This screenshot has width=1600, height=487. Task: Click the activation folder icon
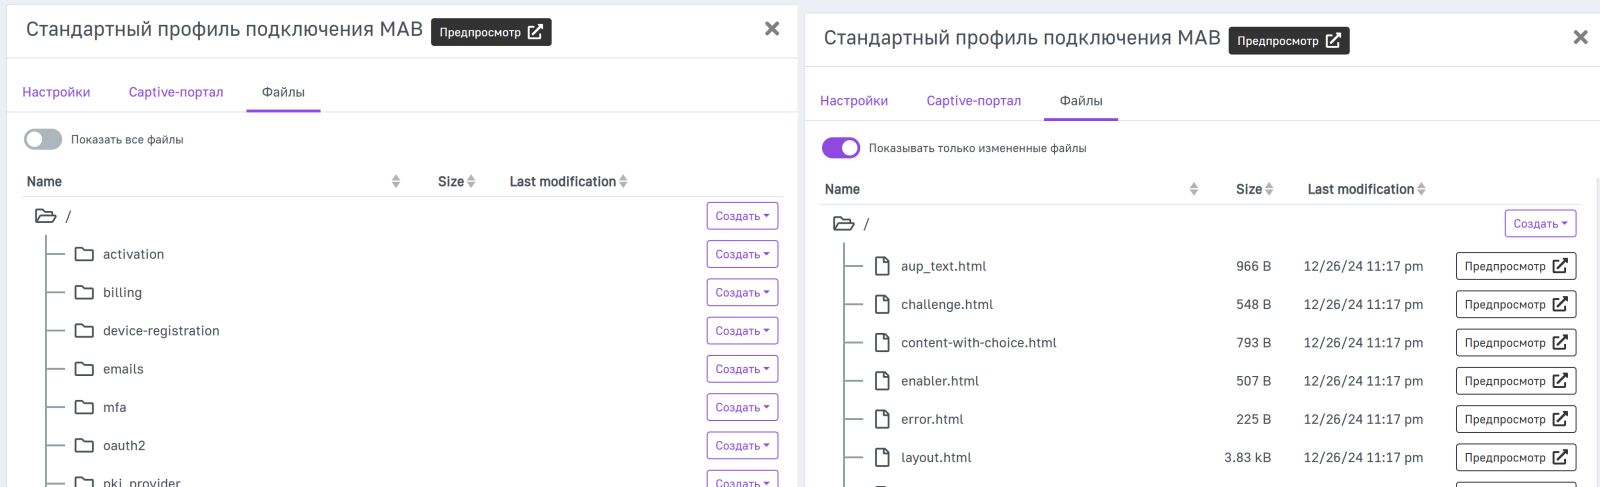(84, 254)
